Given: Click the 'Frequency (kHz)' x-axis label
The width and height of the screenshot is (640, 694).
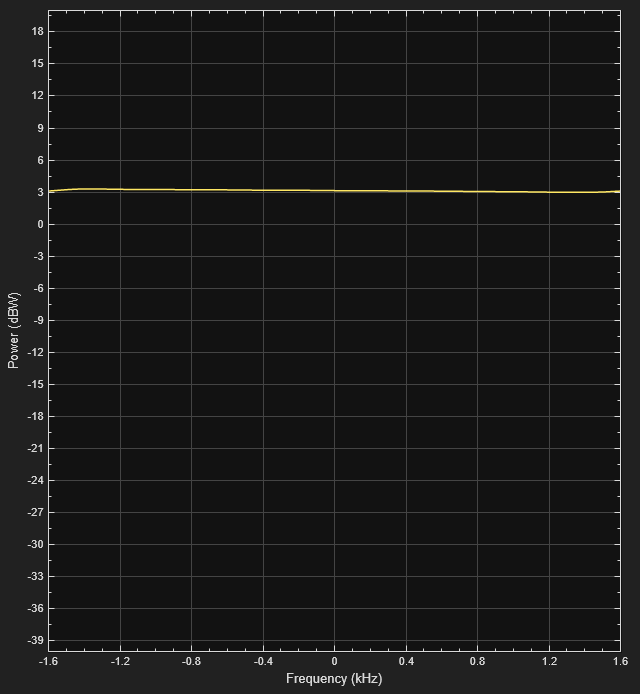Looking at the screenshot, I should click(x=334, y=679).
